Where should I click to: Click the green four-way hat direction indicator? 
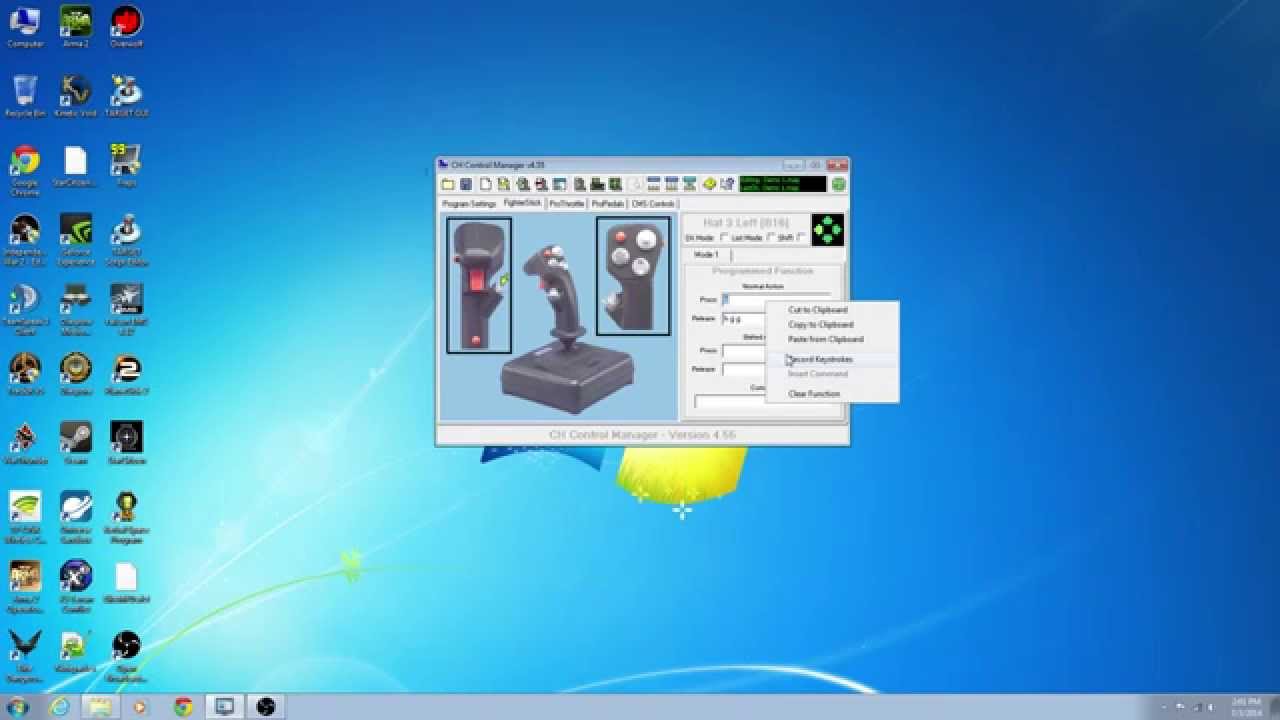coord(827,229)
